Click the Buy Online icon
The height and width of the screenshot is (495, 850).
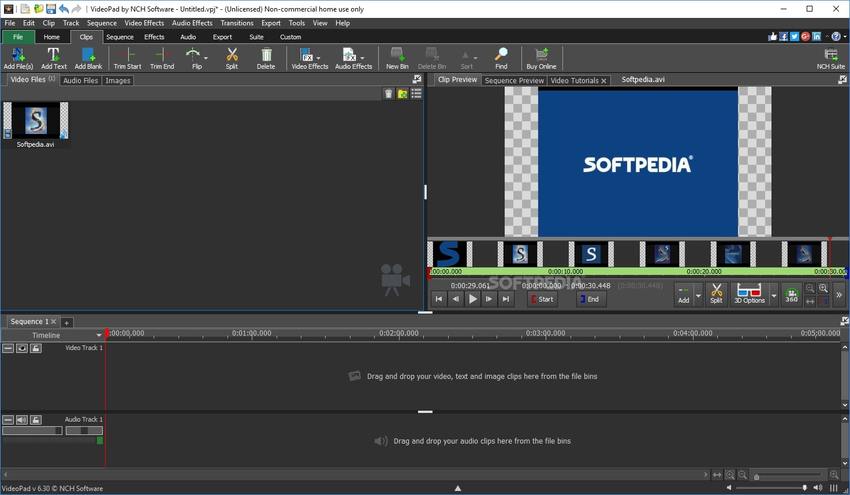pyautogui.click(x=541, y=58)
